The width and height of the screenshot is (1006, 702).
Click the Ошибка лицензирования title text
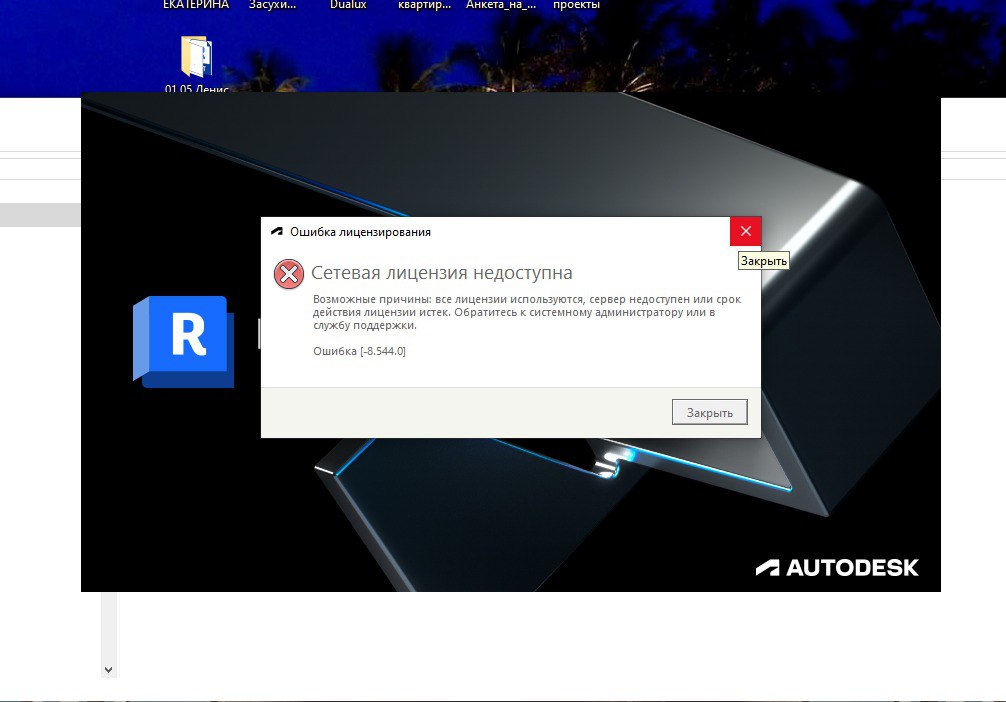tap(360, 232)
